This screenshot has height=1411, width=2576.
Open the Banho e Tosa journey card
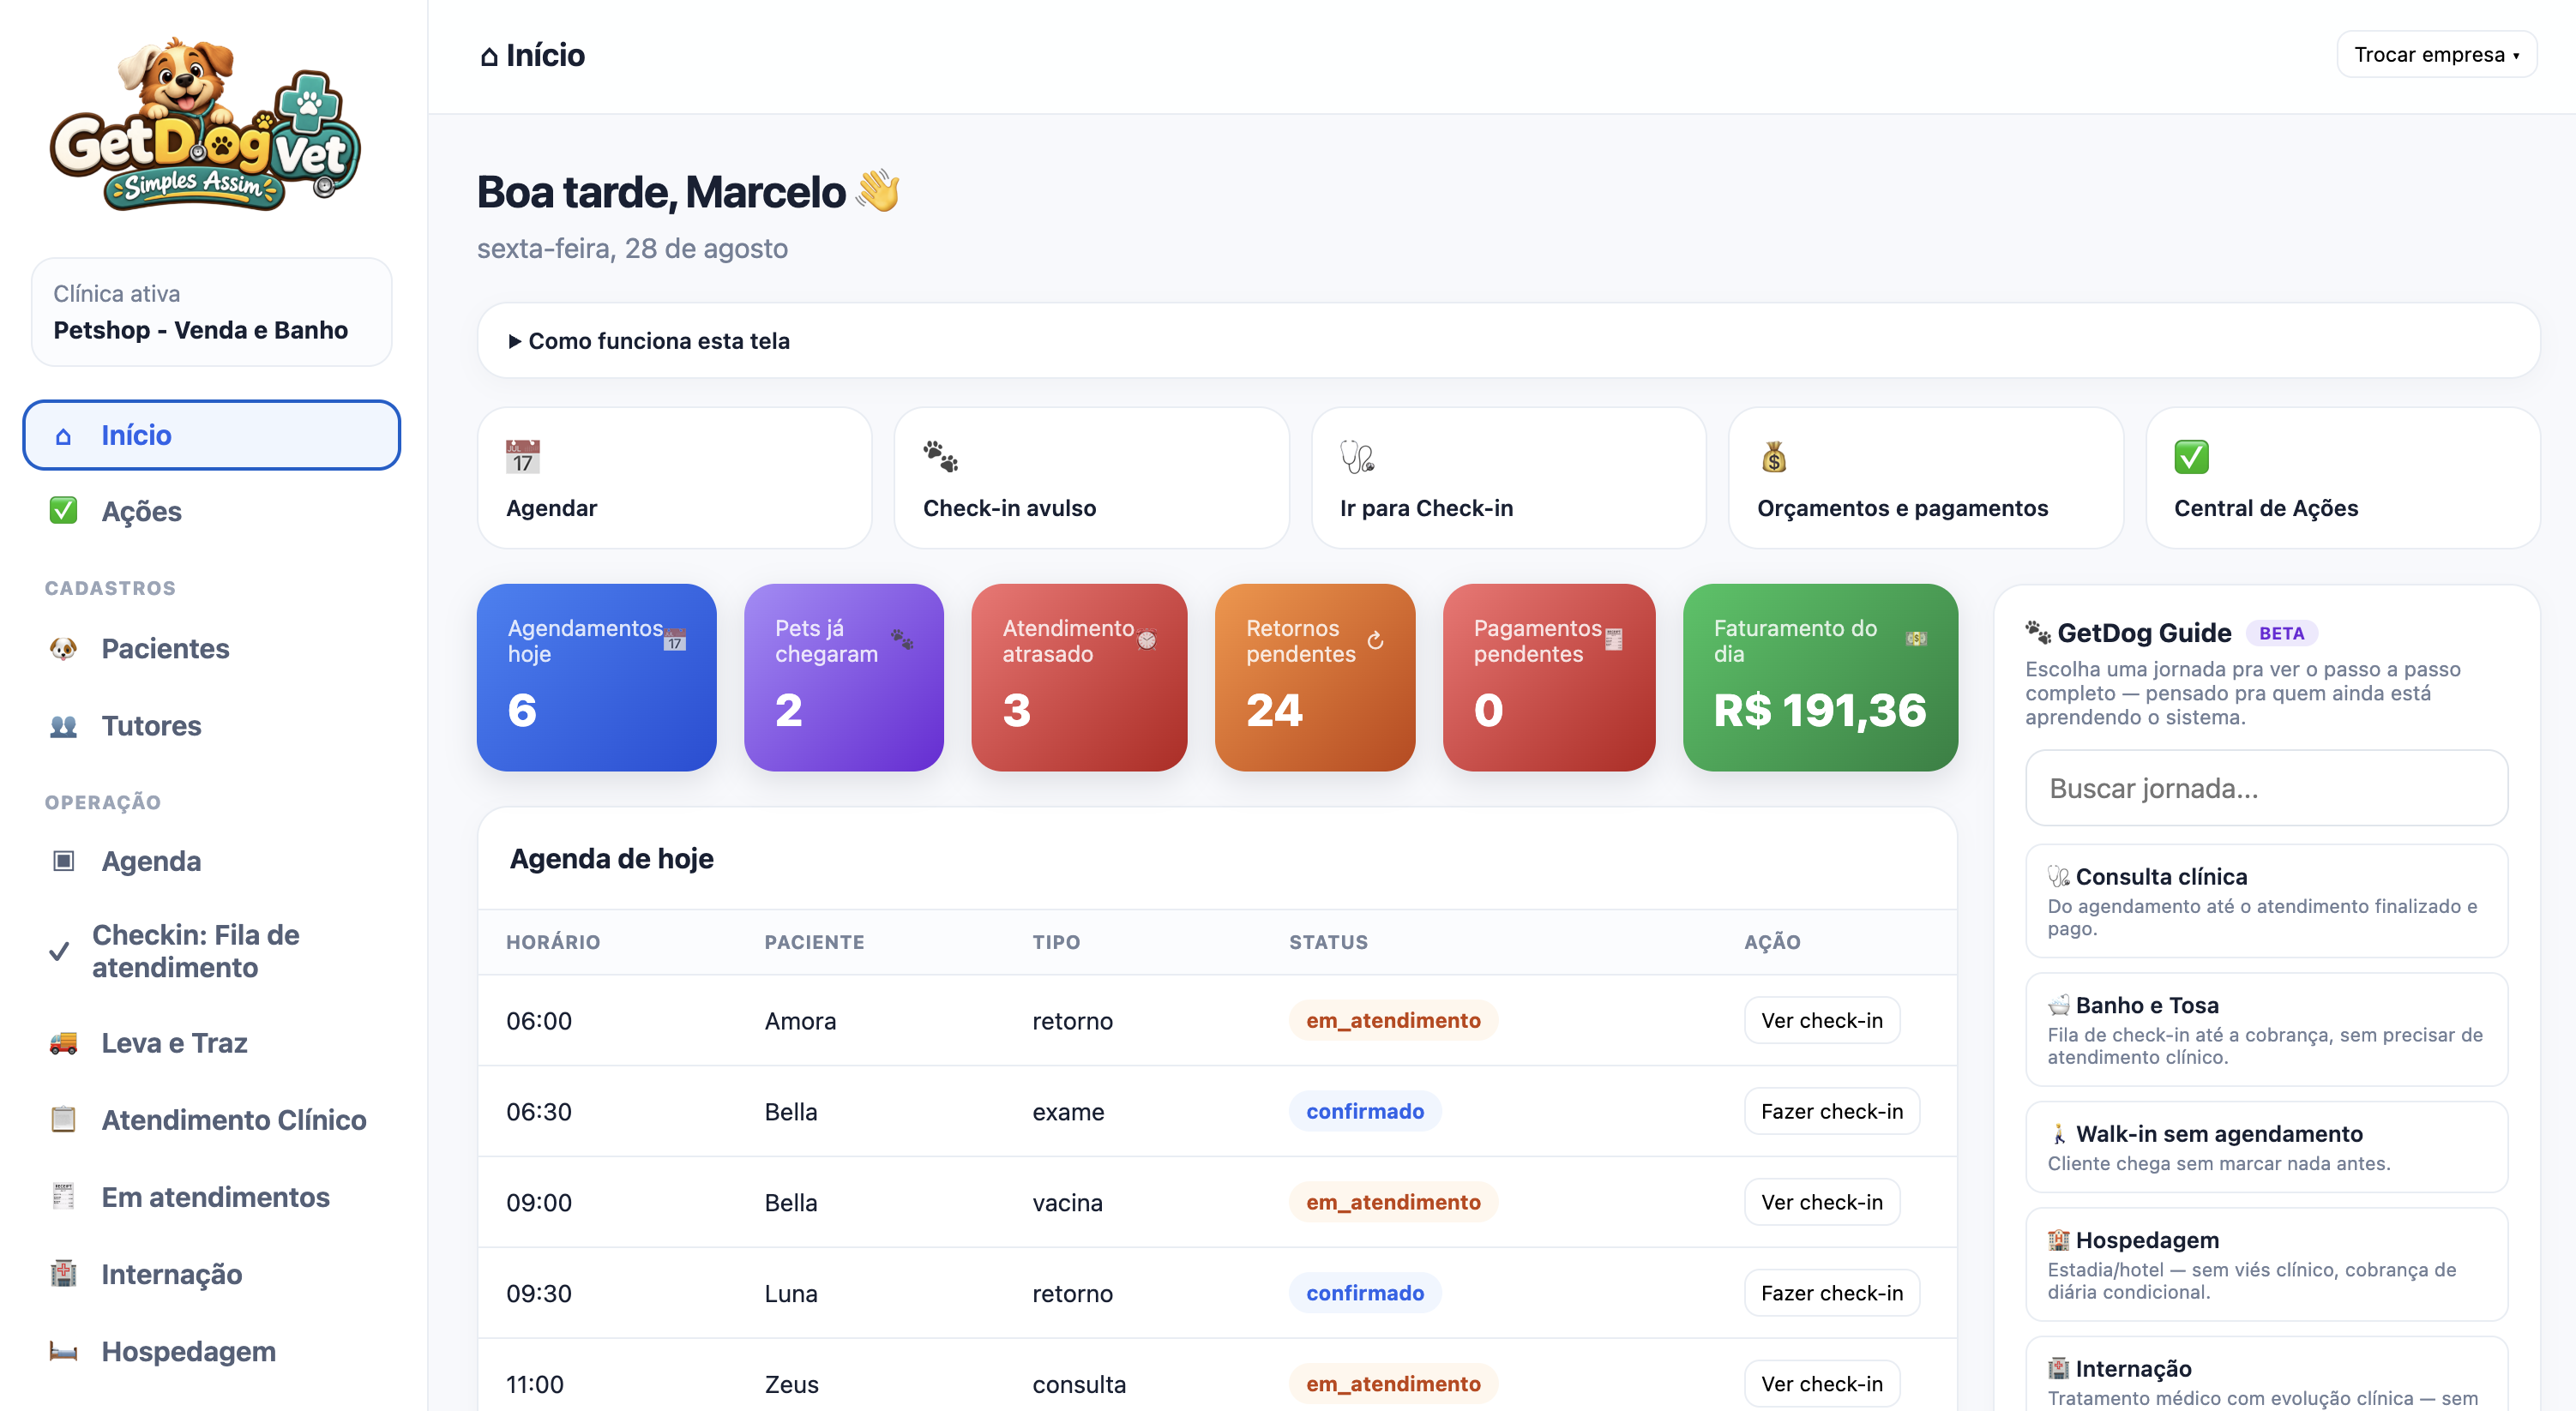pos(2266,1030)
